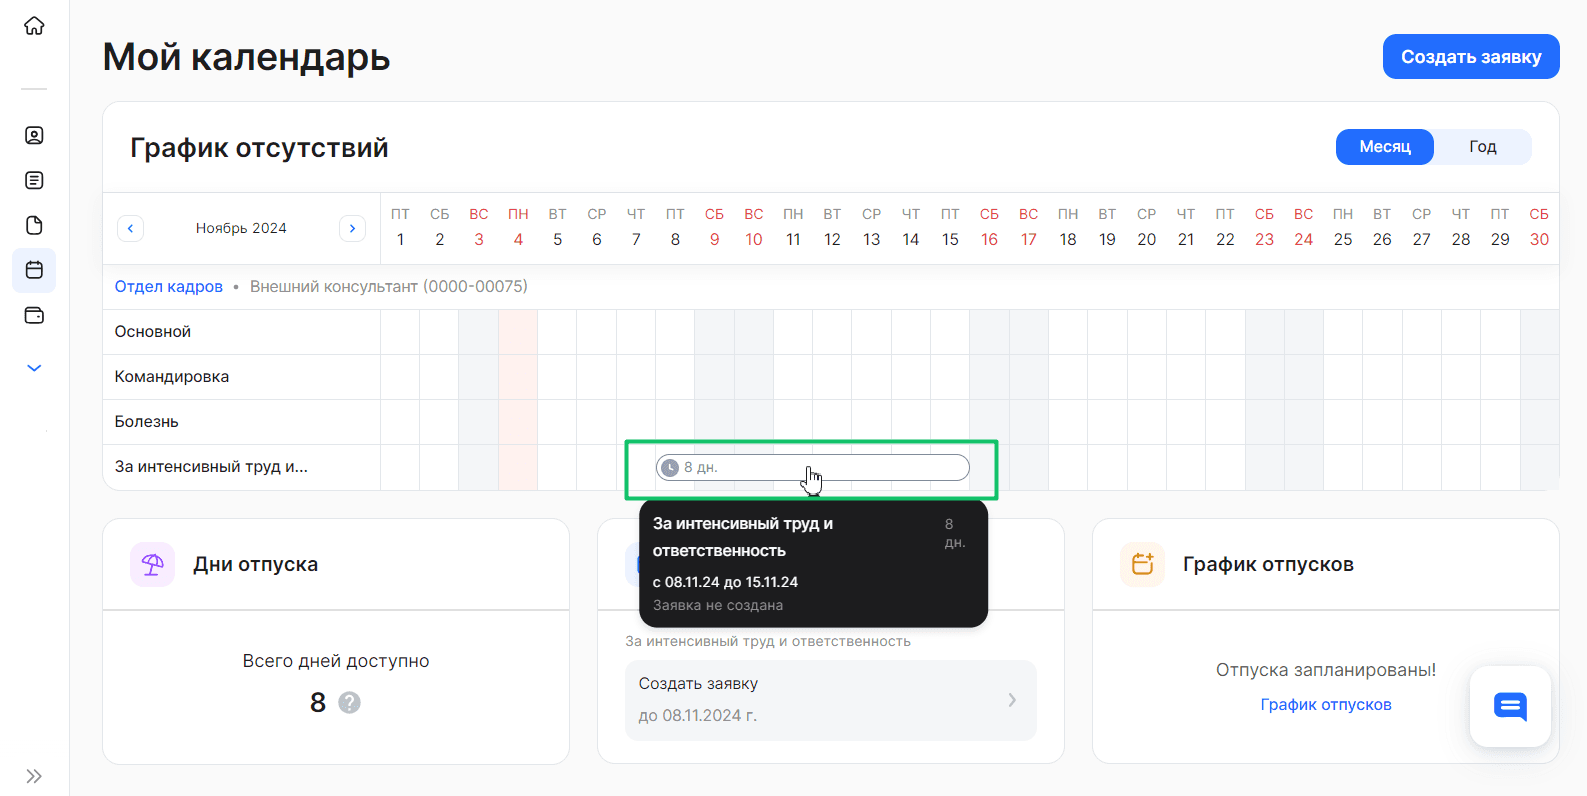The height and width of the screenshot is (796, 1587).
Task: Click date 20 СР in header
Action: [x=1147, y=228]
